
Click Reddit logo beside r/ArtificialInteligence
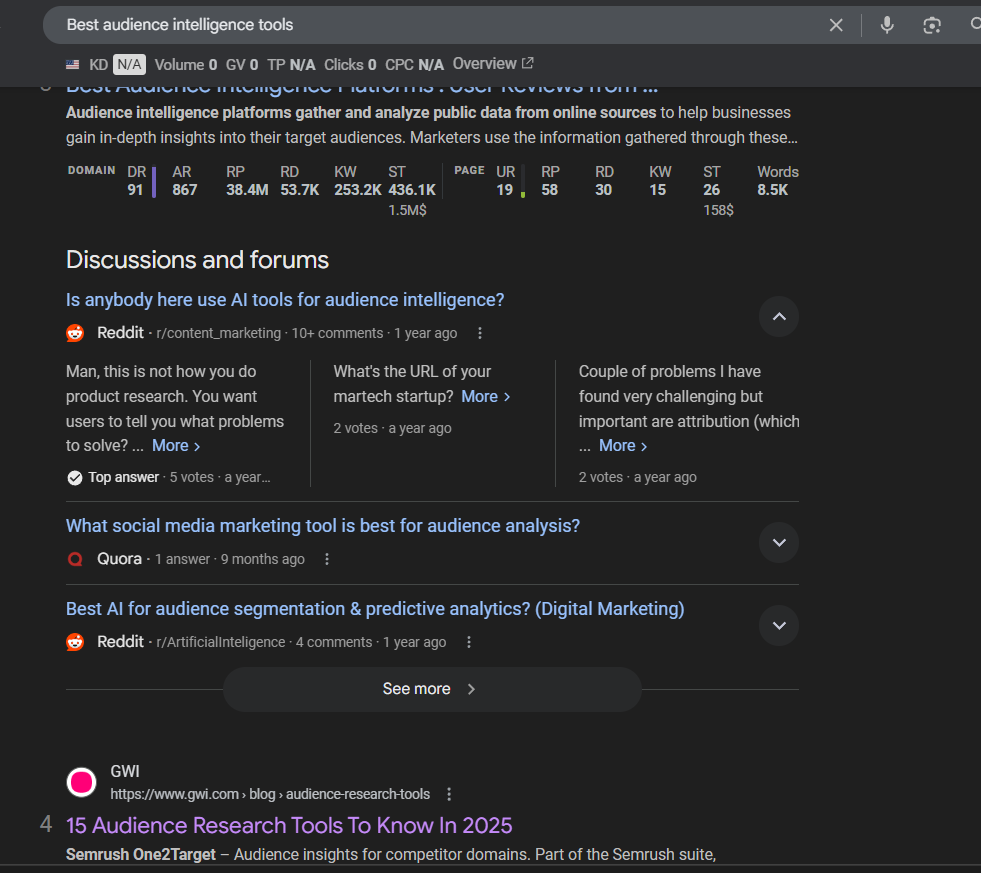(x=75, y=642)
